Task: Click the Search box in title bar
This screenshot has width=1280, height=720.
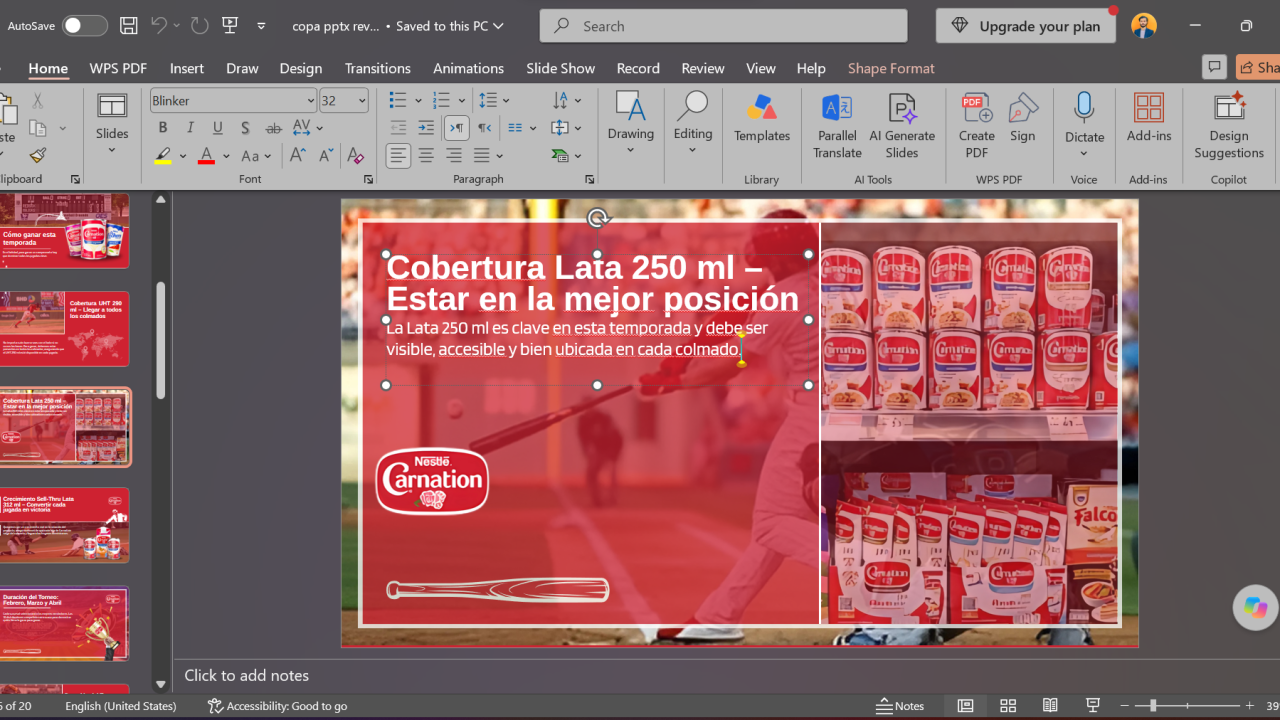Action: tap(724, 26)
